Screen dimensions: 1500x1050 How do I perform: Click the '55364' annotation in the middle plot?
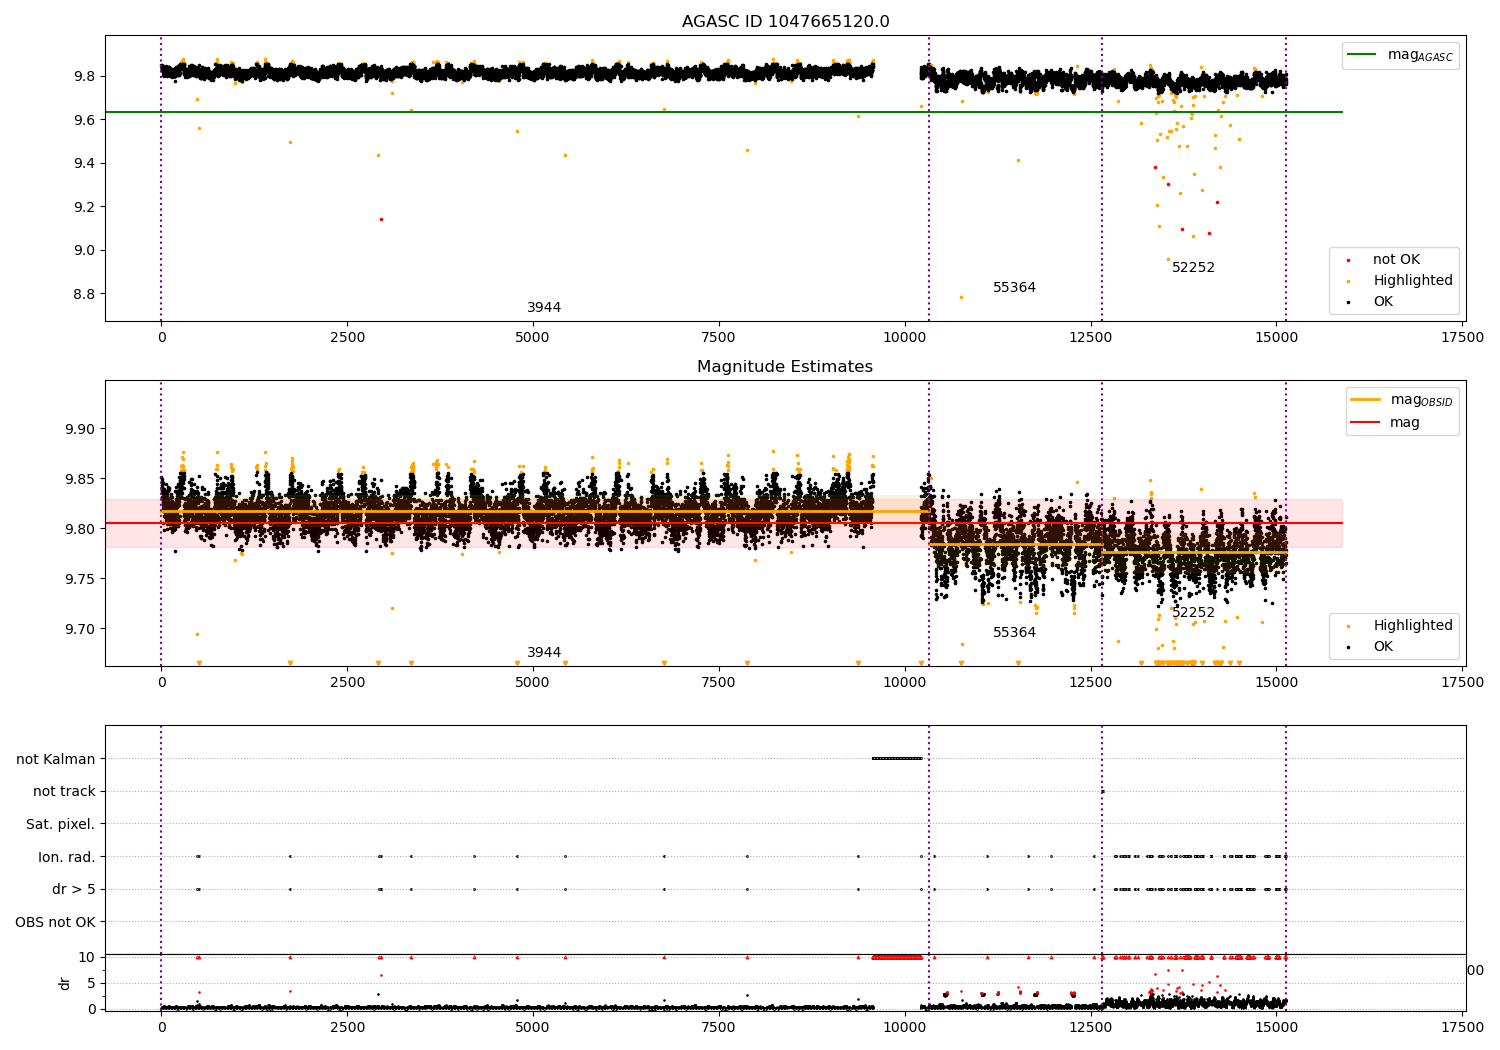point(1014,633)
